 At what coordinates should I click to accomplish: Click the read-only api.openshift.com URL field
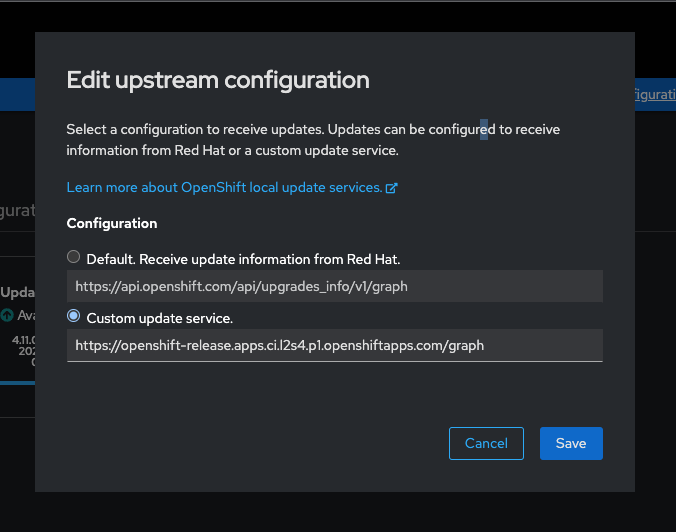[335, 286]
